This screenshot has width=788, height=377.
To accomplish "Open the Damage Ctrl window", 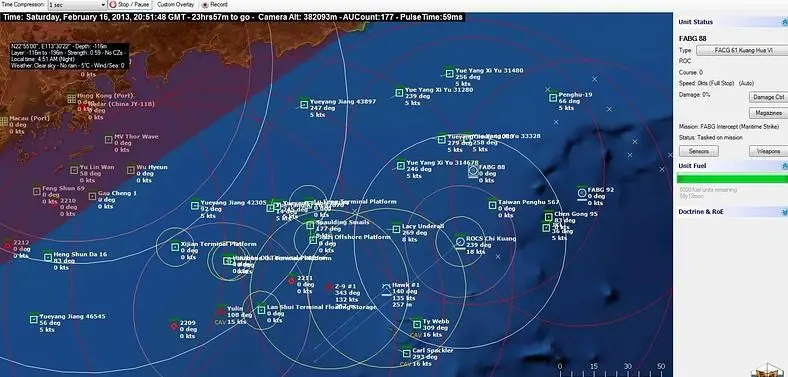I will point(768,97).
